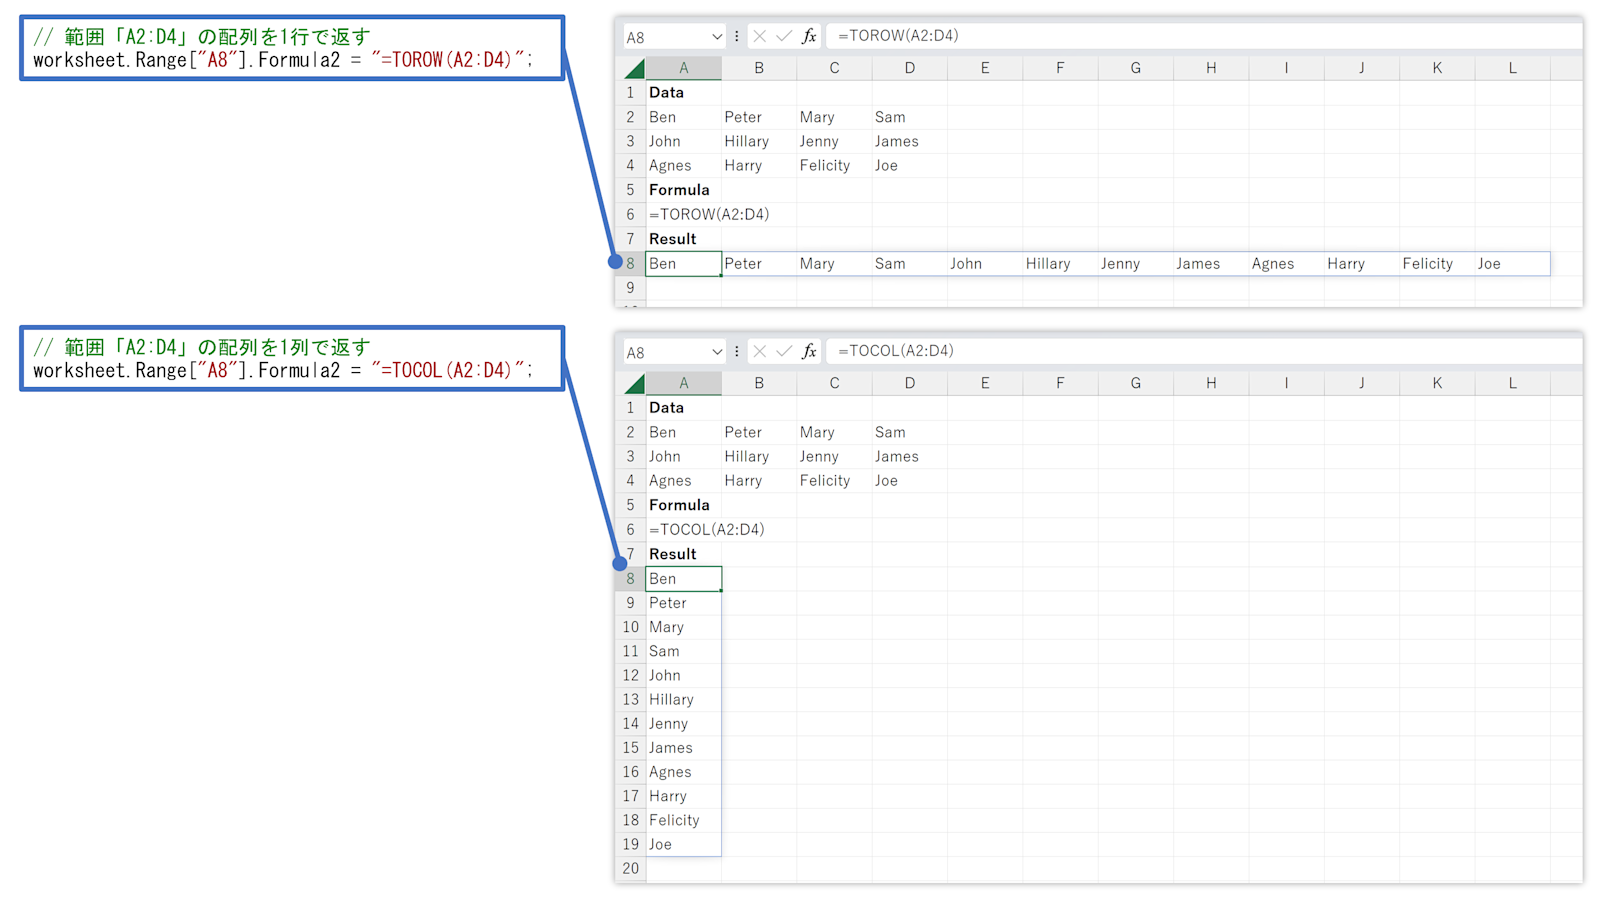Select row 19 header in the TOCOL sheet
The width and height of the screenshot is (1600, 906).
(x=630, y=845)
